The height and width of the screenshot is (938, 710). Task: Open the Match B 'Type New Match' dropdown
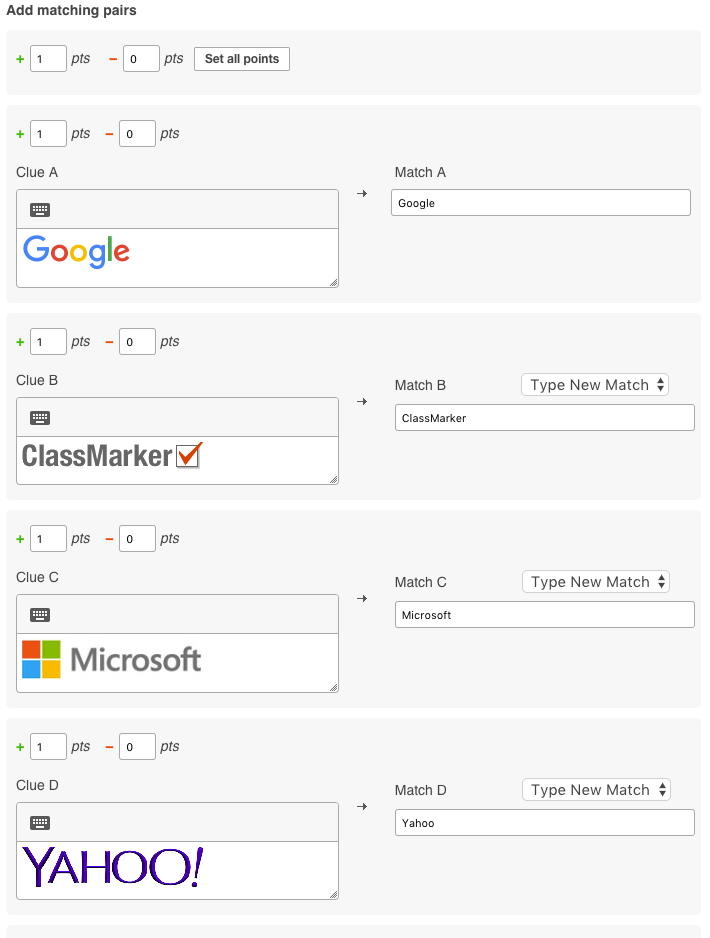(595, 385)
